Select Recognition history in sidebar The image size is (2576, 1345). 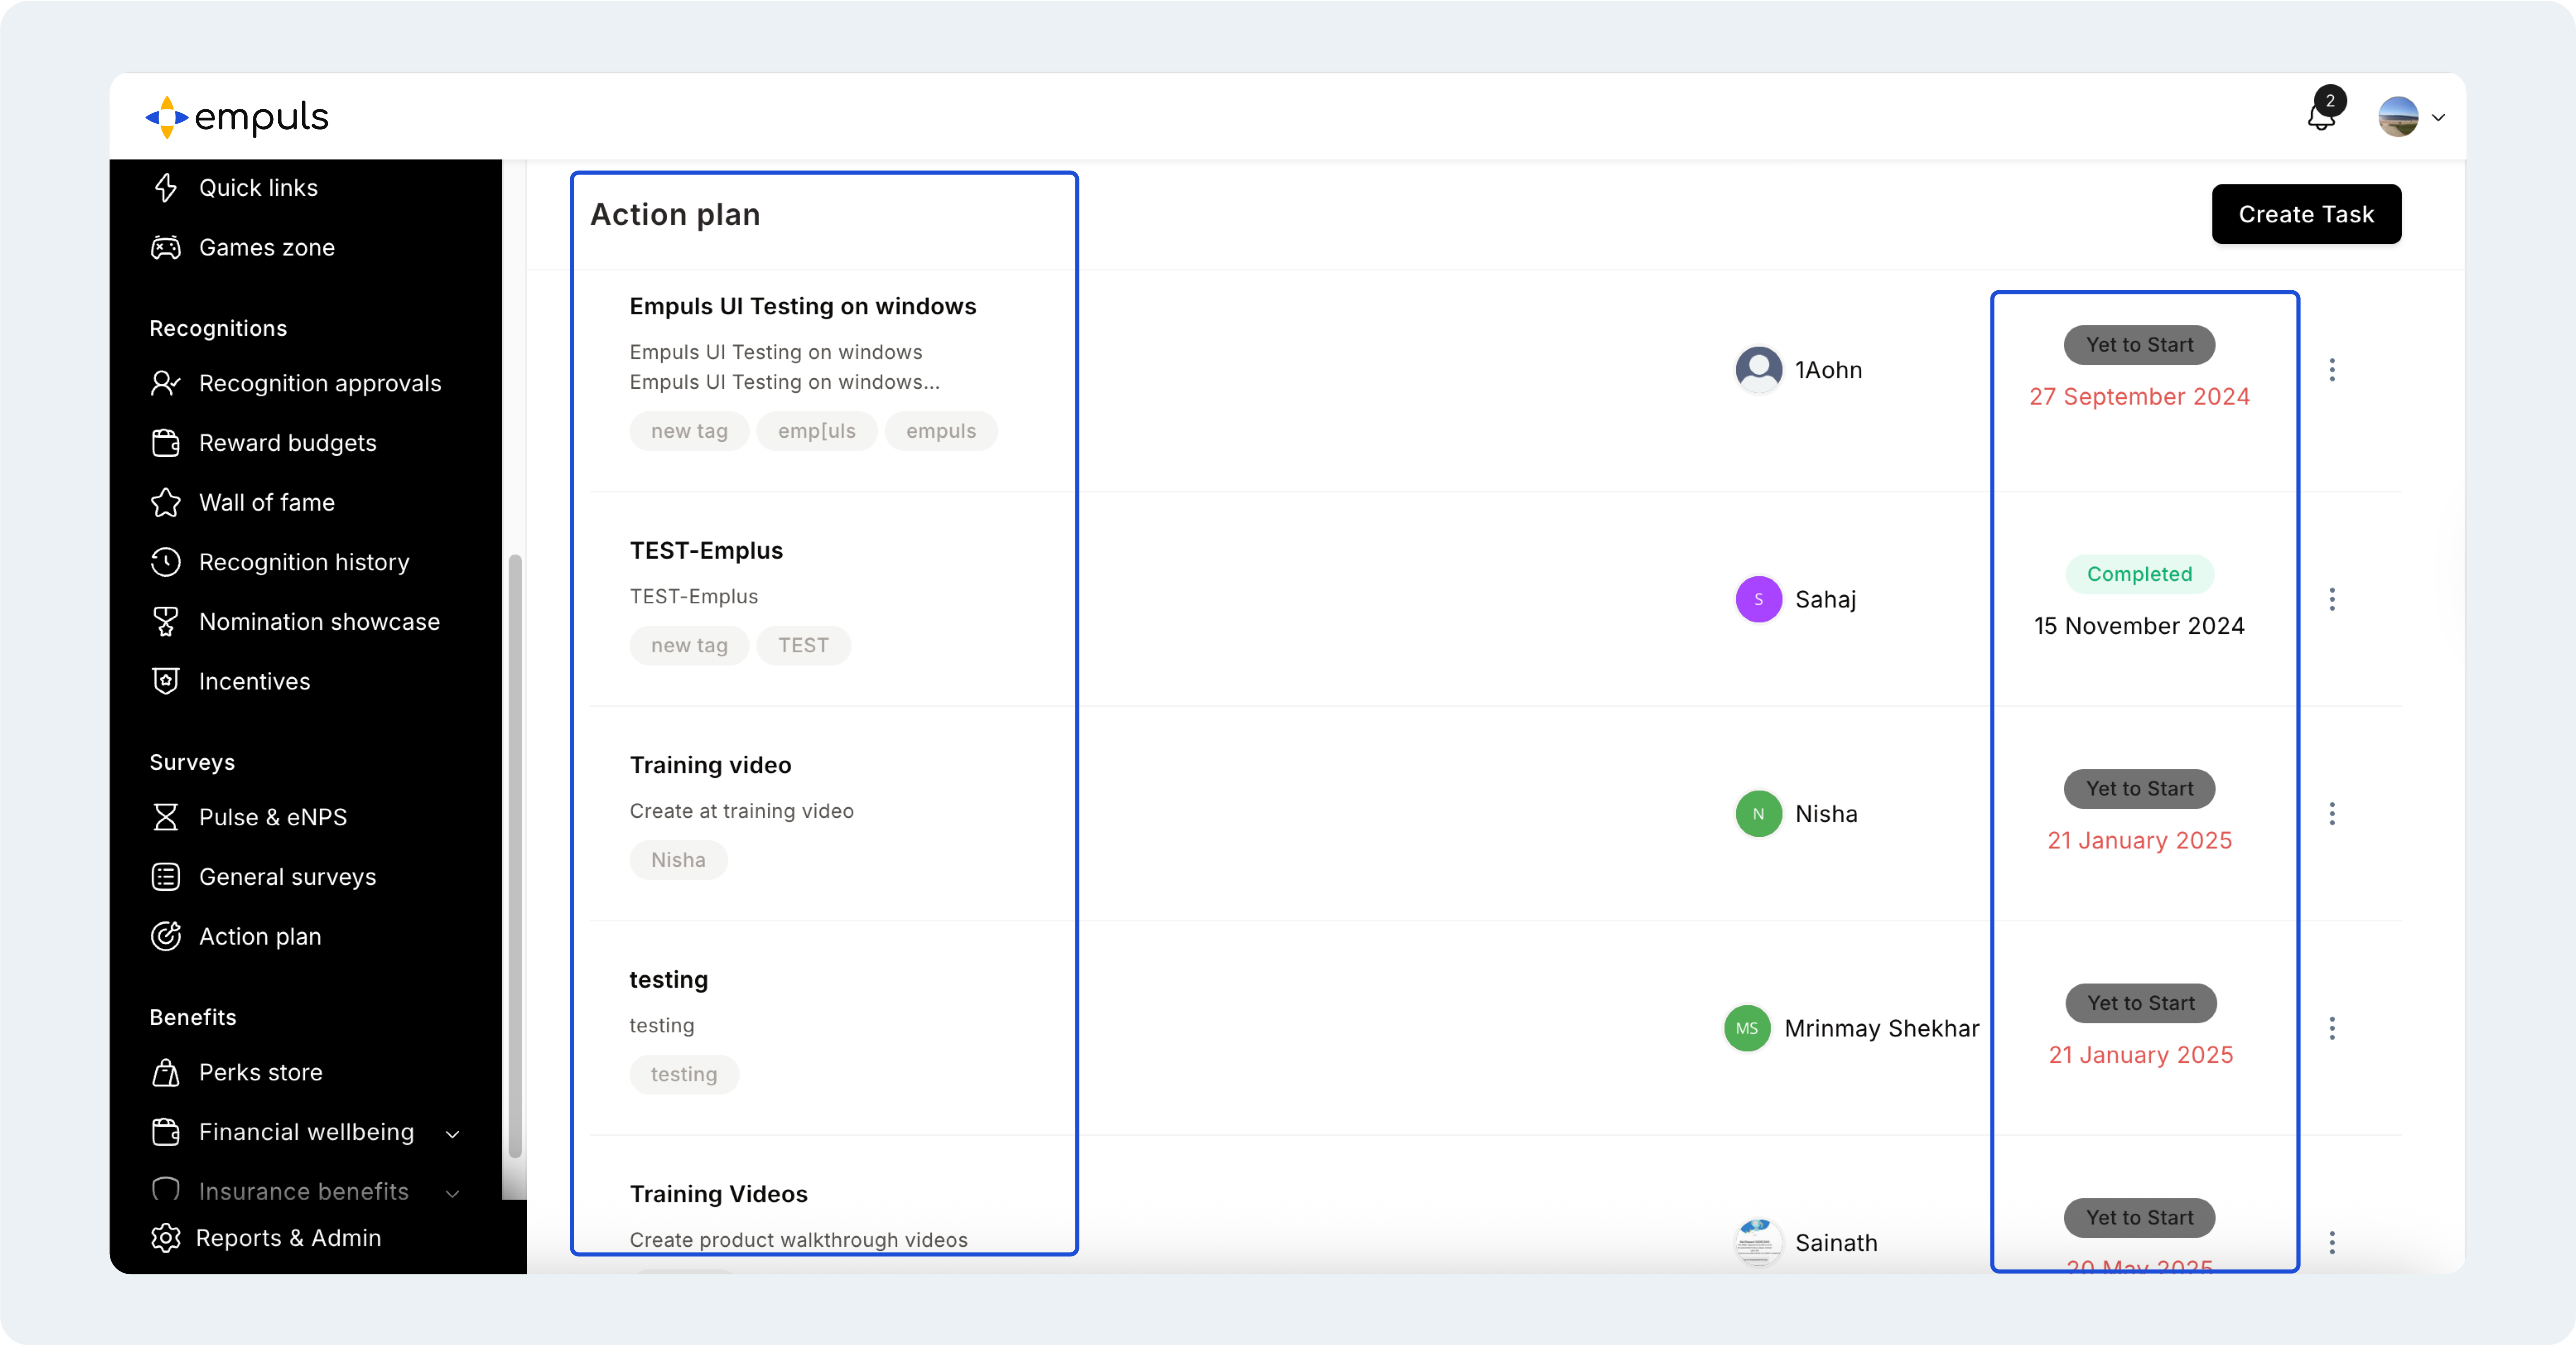pyautogui.click(x=304, y=562)
